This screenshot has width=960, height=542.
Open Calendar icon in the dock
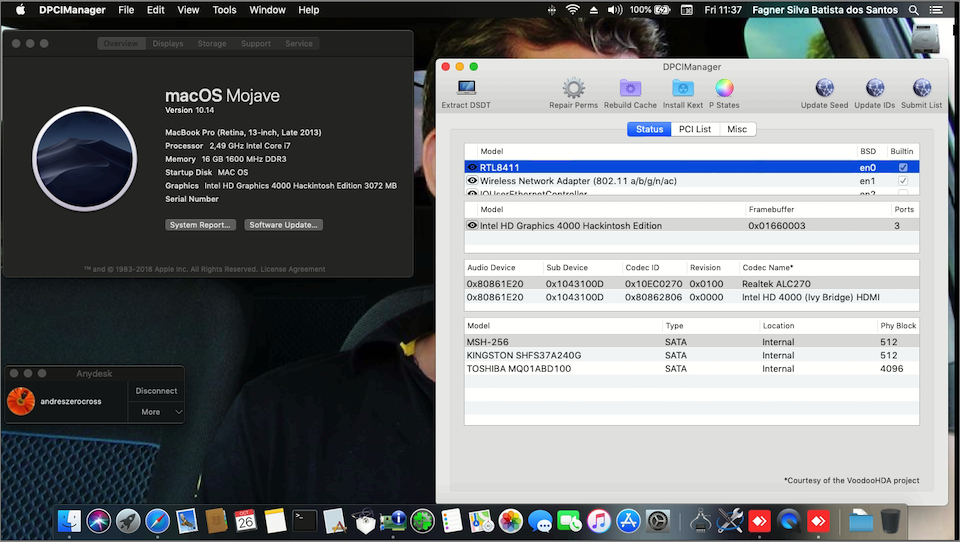click(246, 521)
